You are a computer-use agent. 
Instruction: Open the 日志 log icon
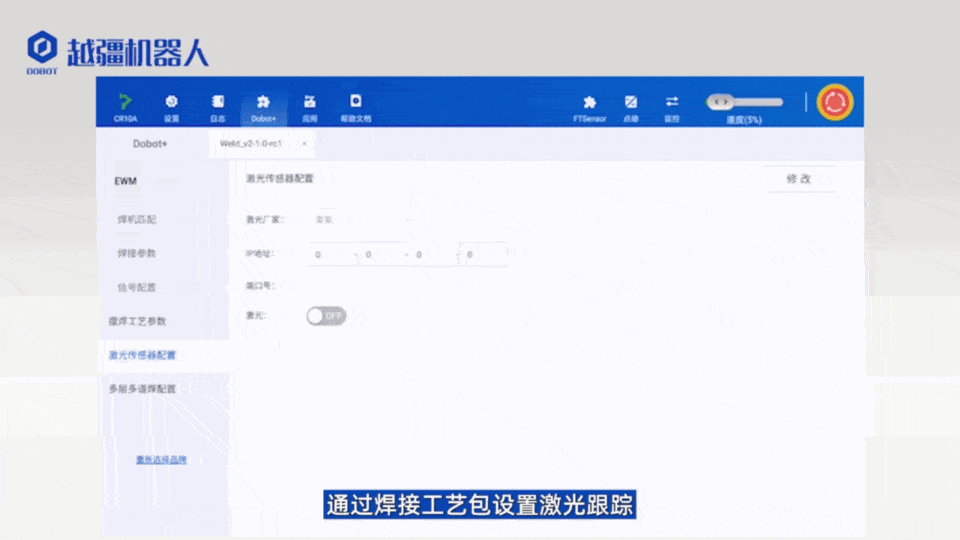(x=218, y=104)
